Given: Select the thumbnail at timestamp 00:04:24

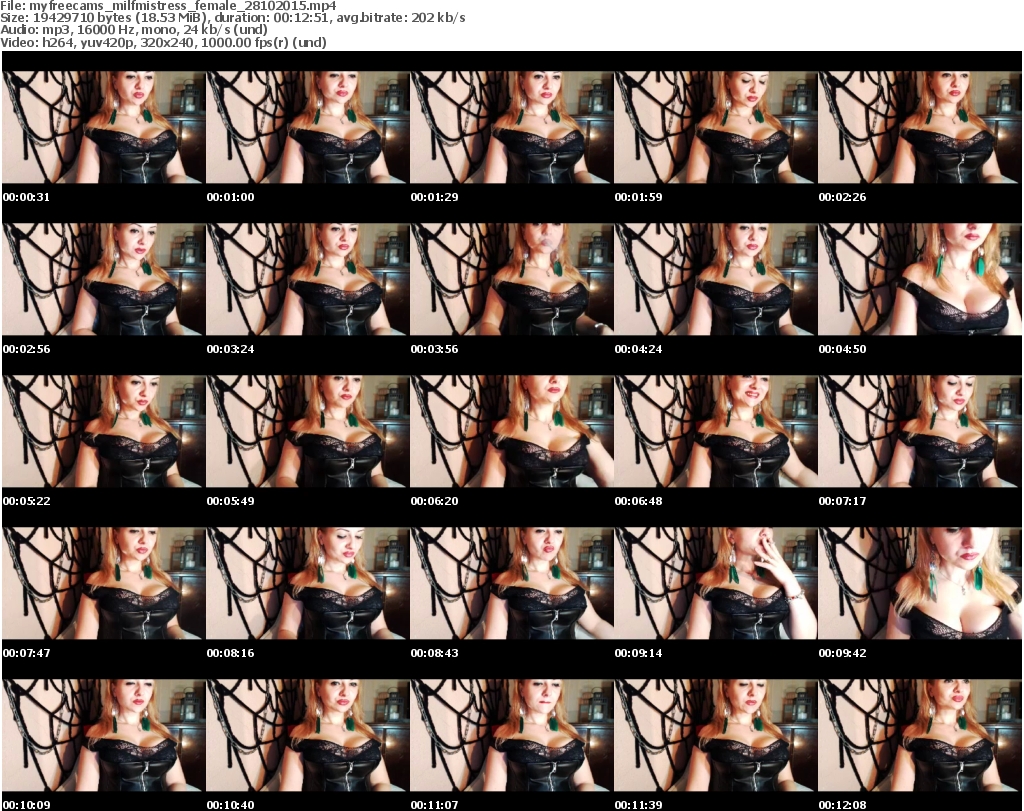Looking at the screenshot, I should point(716,279).
